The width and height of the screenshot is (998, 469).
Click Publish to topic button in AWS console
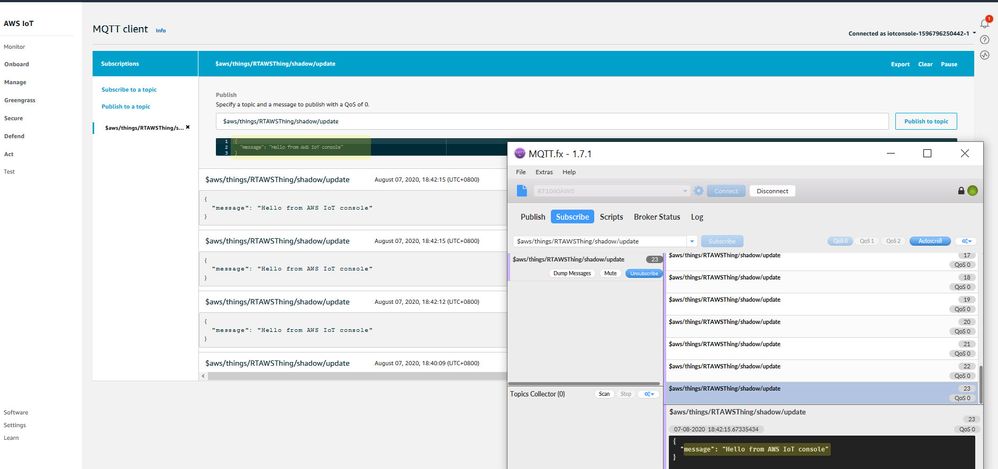coord(926,122)
